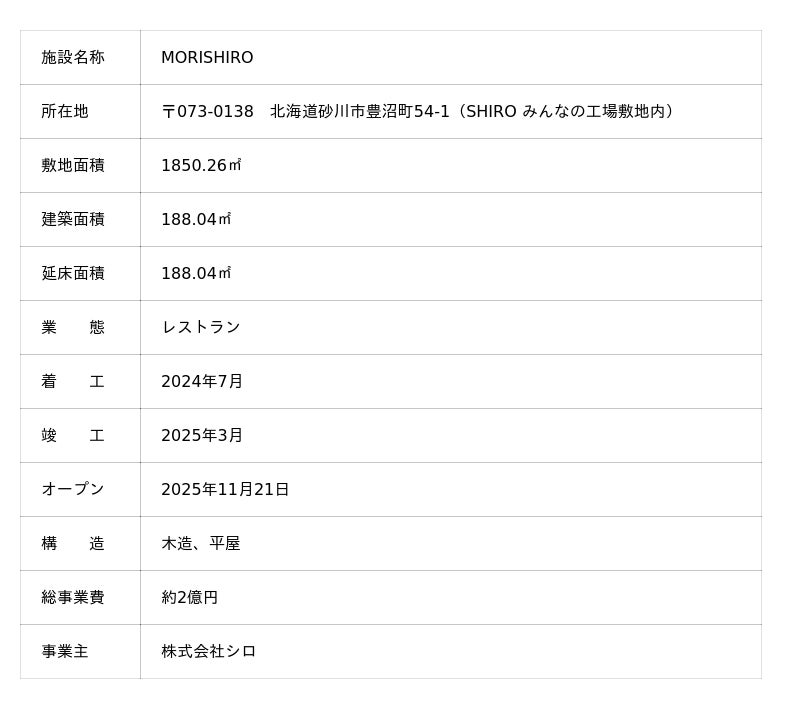The width and height of the screenshot is (800, 709).
Task: Select the 事業主 label
Action: pyautogui.click(x=65, y=651)
